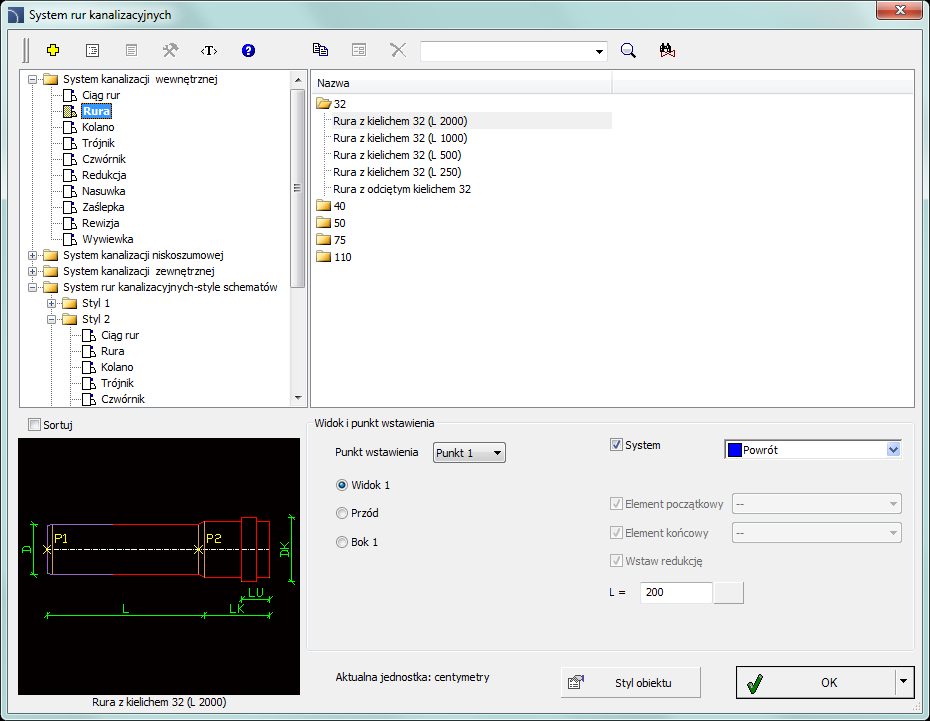Click the pipe preview image
Viewport: 930px width, 721px height.
pos(159,566)
